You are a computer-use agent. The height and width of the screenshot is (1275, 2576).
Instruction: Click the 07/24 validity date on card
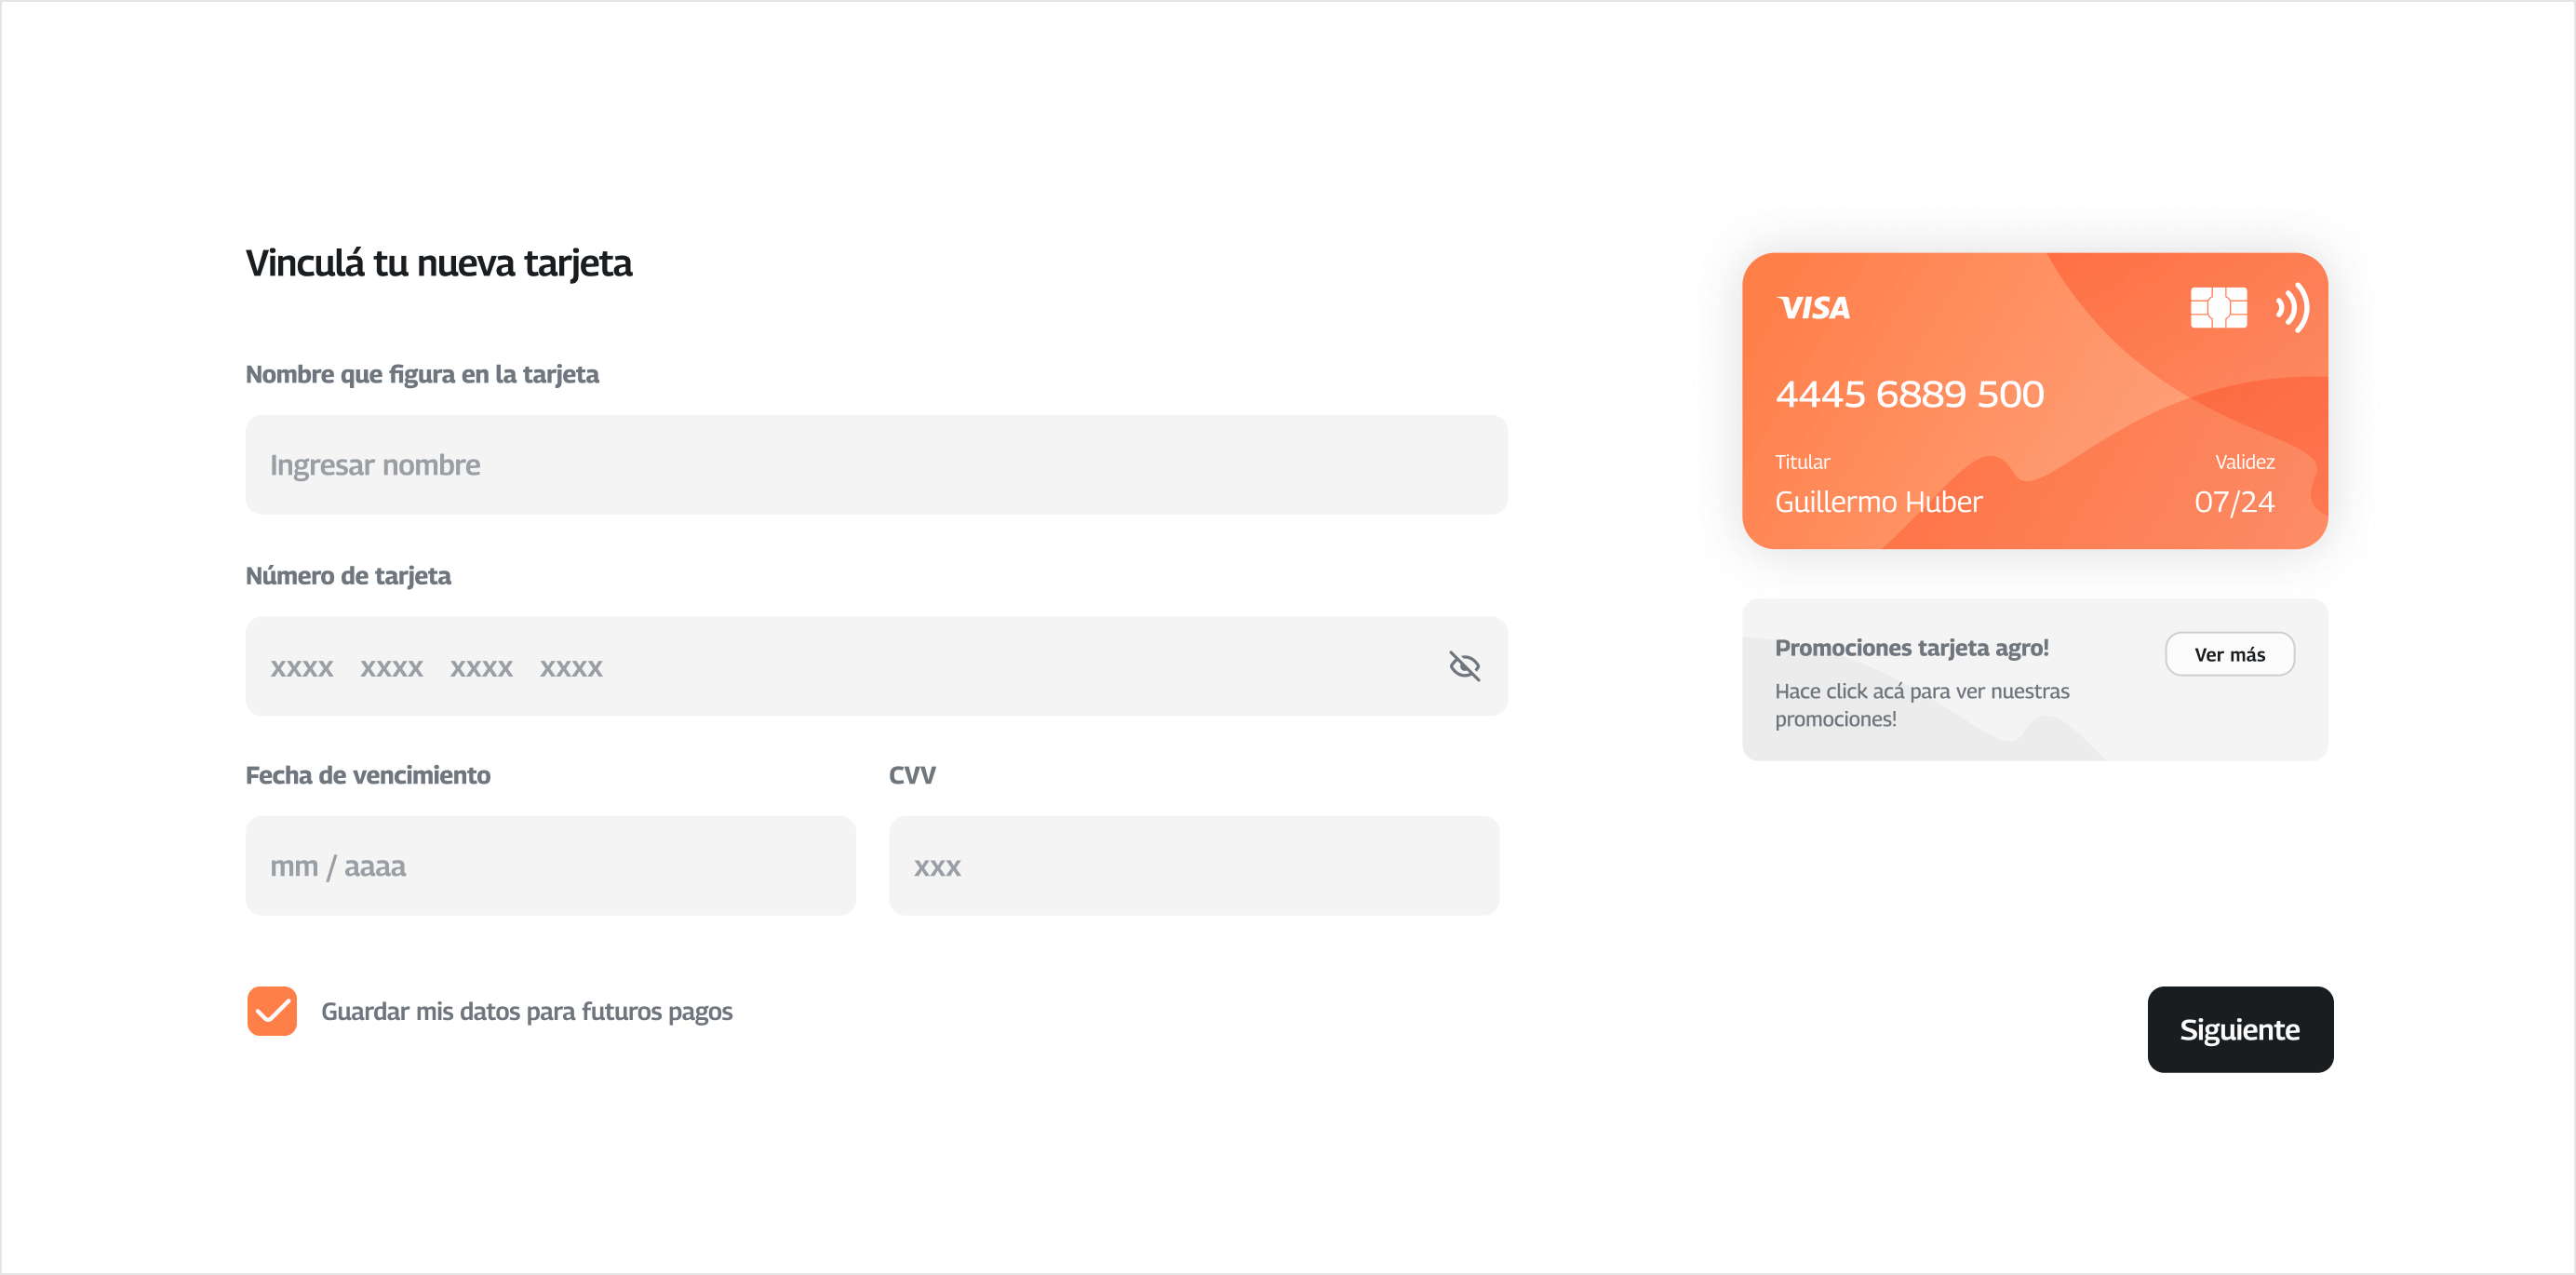[x=2233, y=502]
